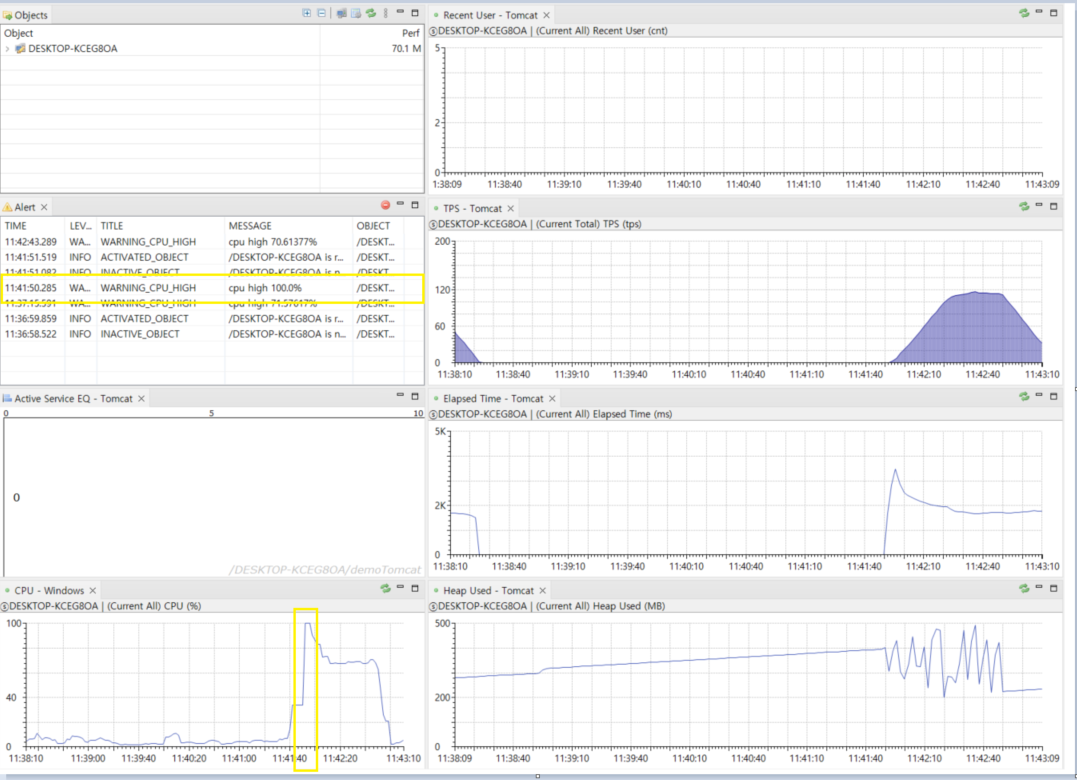Close the Recent User - Tomcat tab
This screenshot has width=1077, height=780.
(547, 15)
